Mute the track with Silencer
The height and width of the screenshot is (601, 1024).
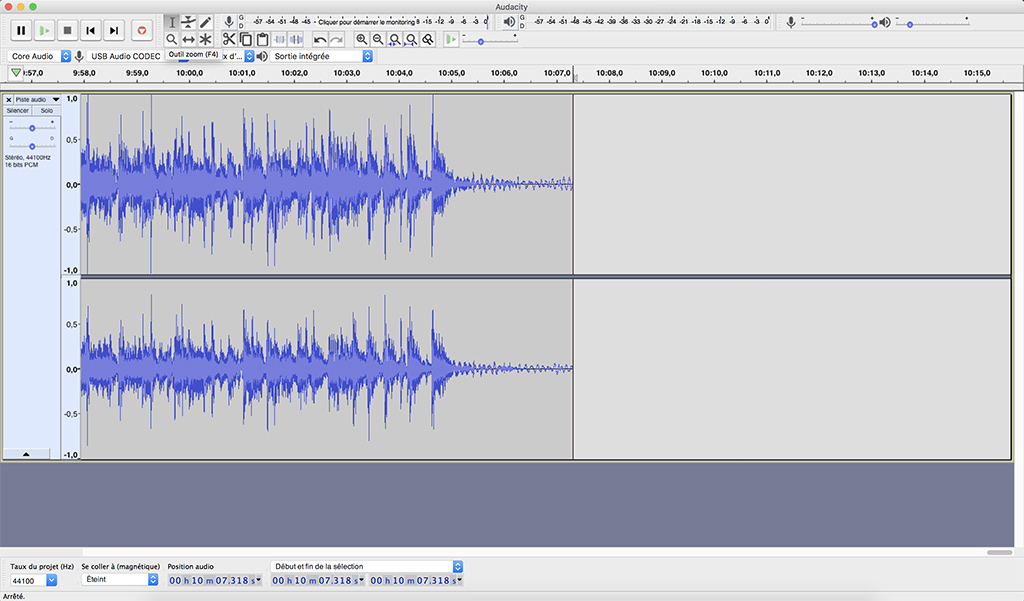tap(18, 110)
